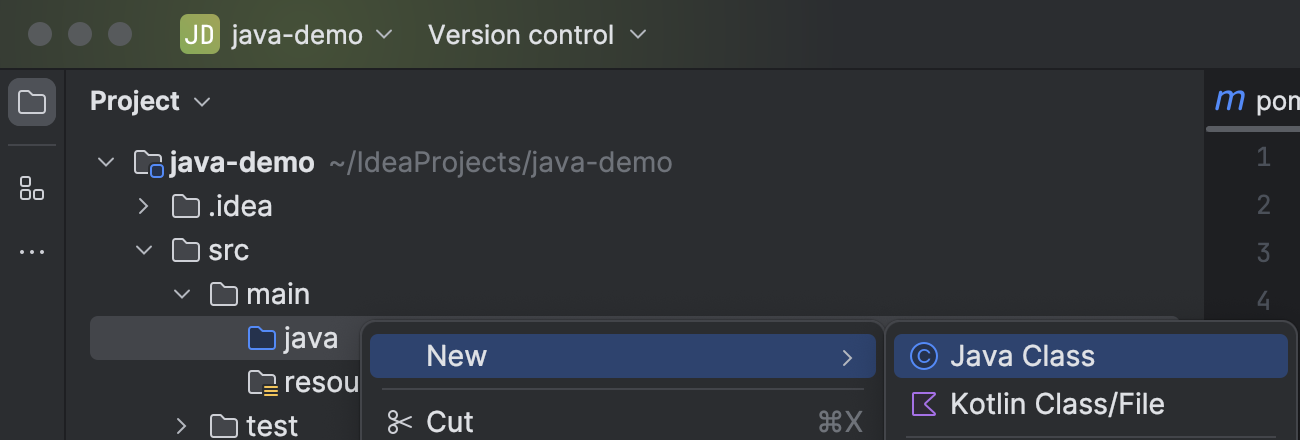Open the java-demo project dropdown
The height and width of the screenshot is (440, 1300).
(312, 35)
